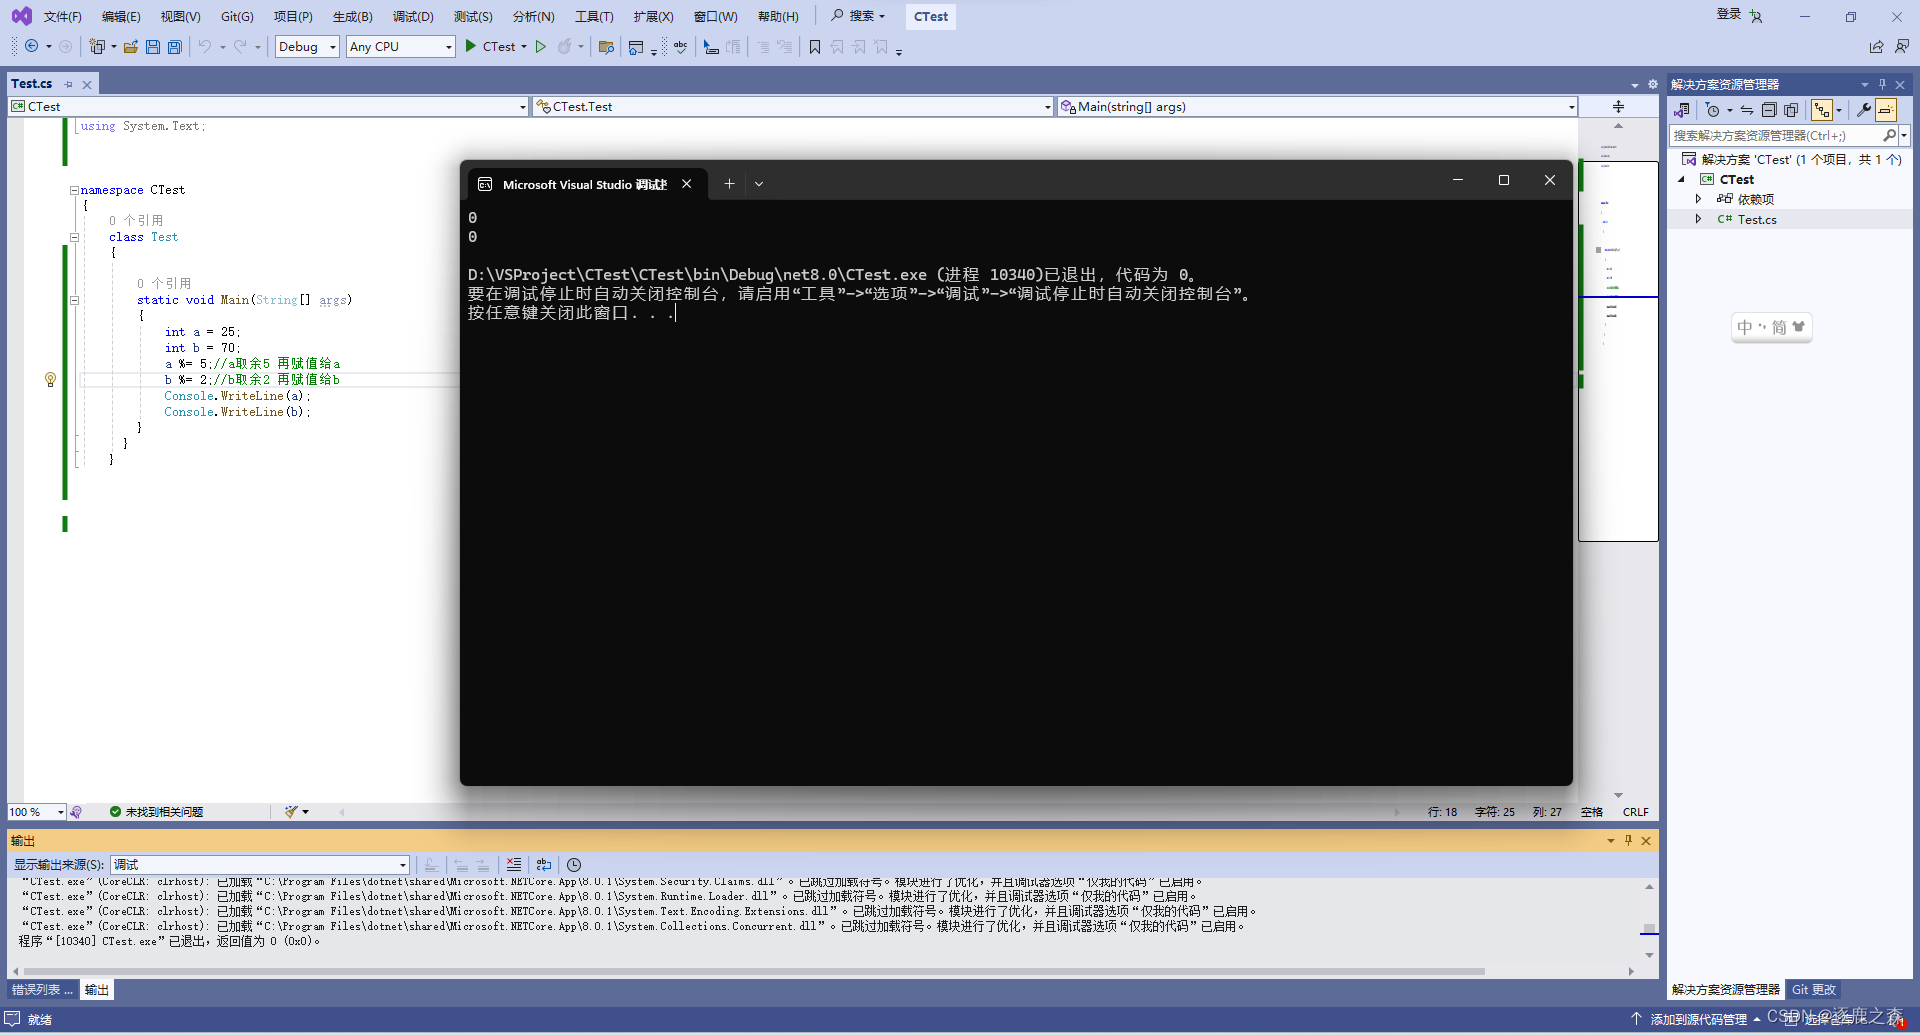The height and width of the screenshot is (1035, 1920).
Task: Click Switch Views icon in Solution Explorer
Action: (1682, 110)
